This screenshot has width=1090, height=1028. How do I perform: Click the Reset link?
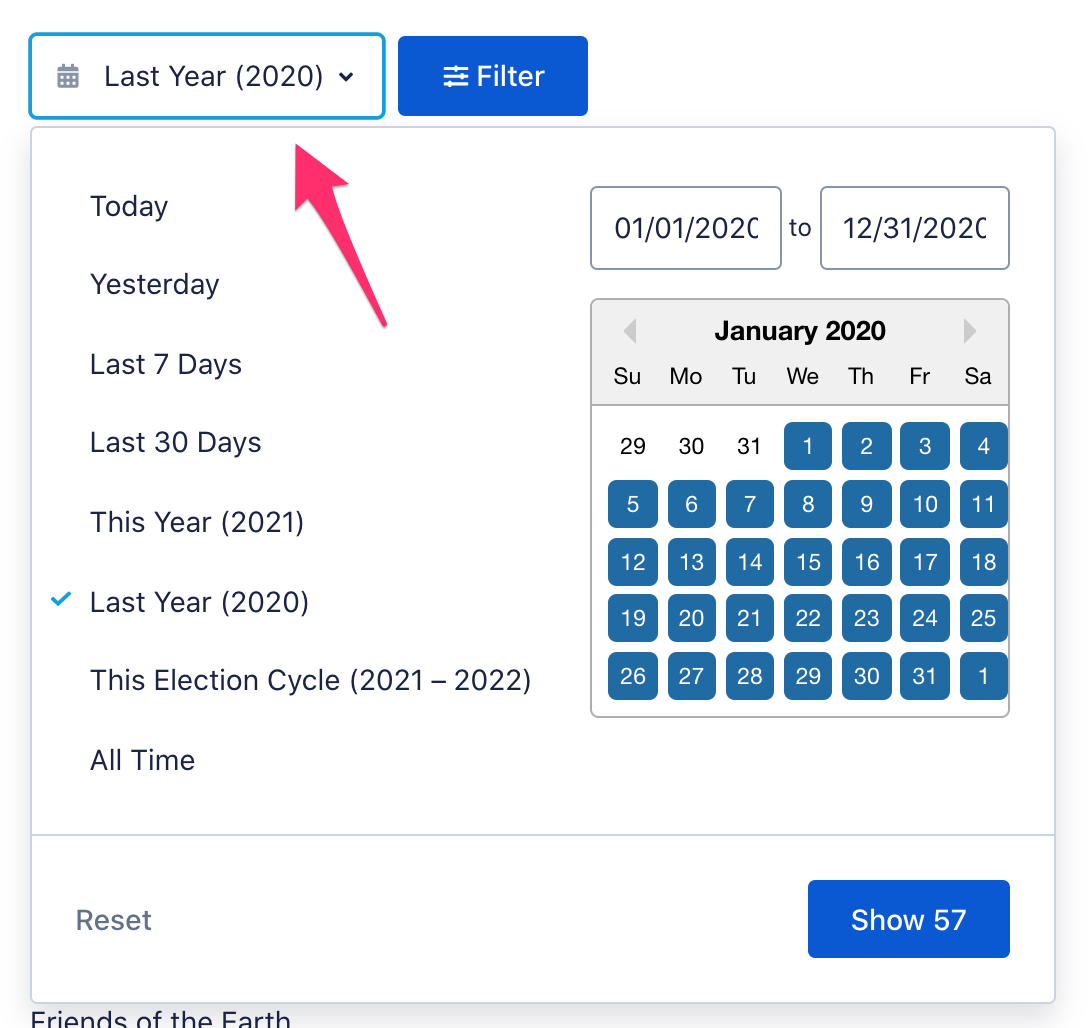coord(114,920)
